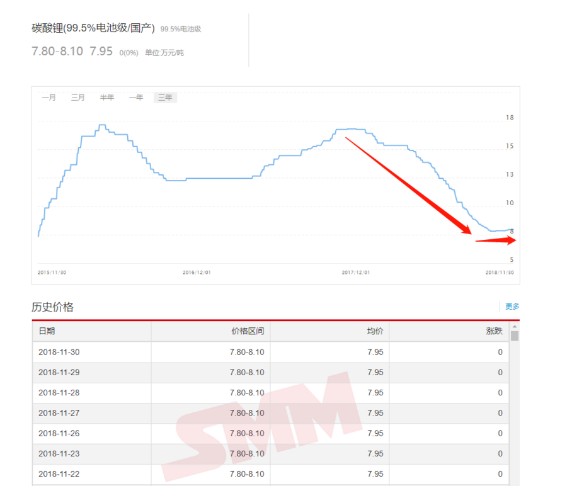Switch chart to 半年 range
Viewport: 565px width, 499px height.
point(107,97)
